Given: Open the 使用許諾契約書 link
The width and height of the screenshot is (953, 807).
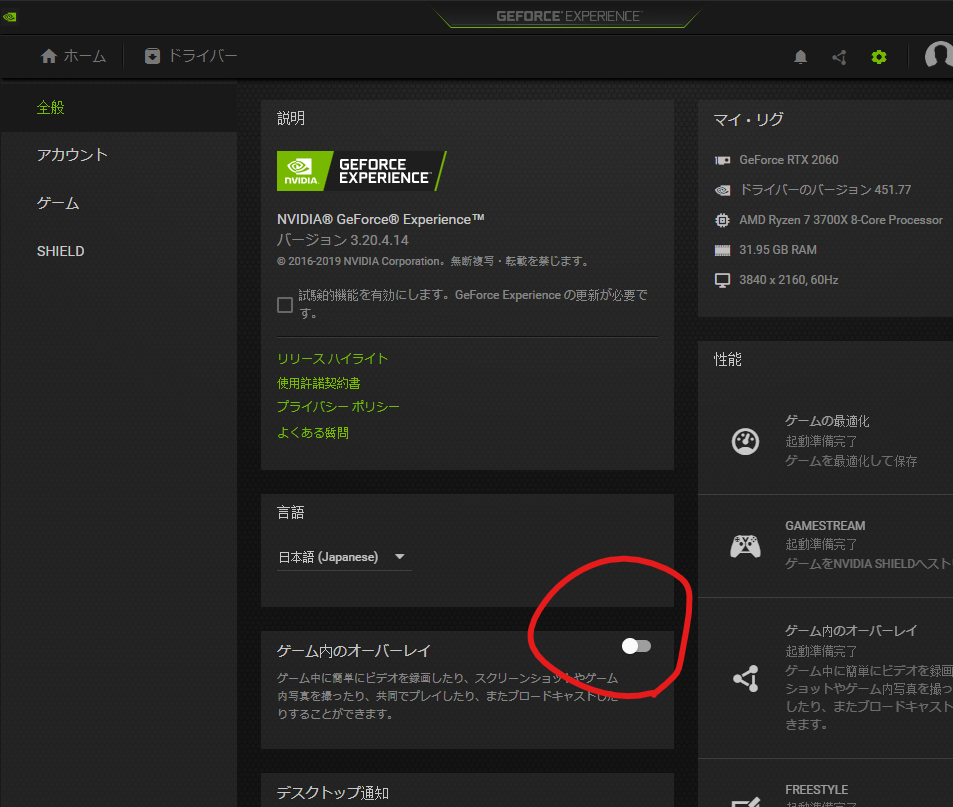Looking at the screenshot, I should point(318,383).
